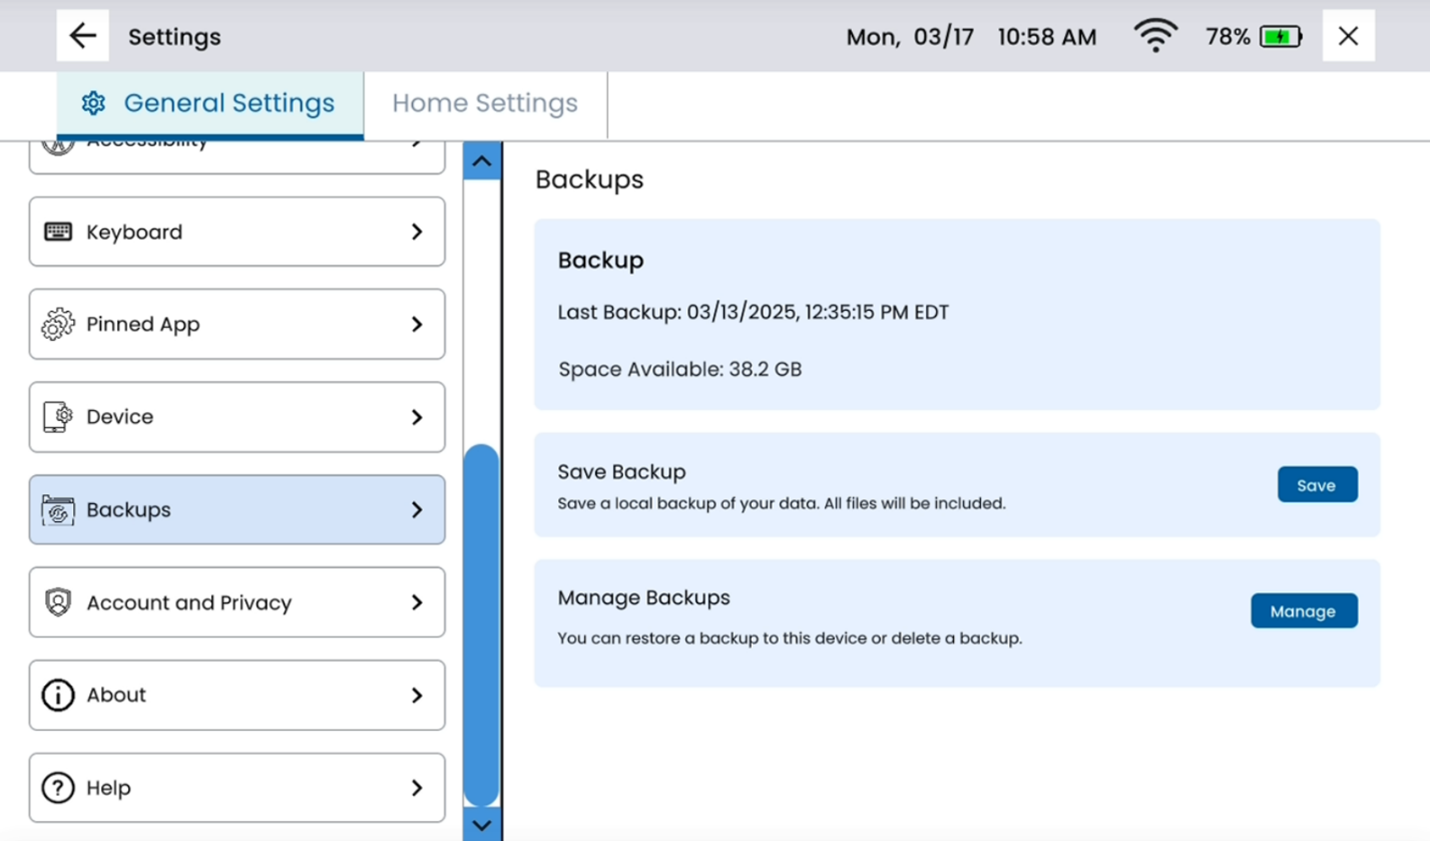Expand Account and Privacy via its chevron
Image resolution: width=1430 pixels, height=841 pixels.
tap(417, 602)
